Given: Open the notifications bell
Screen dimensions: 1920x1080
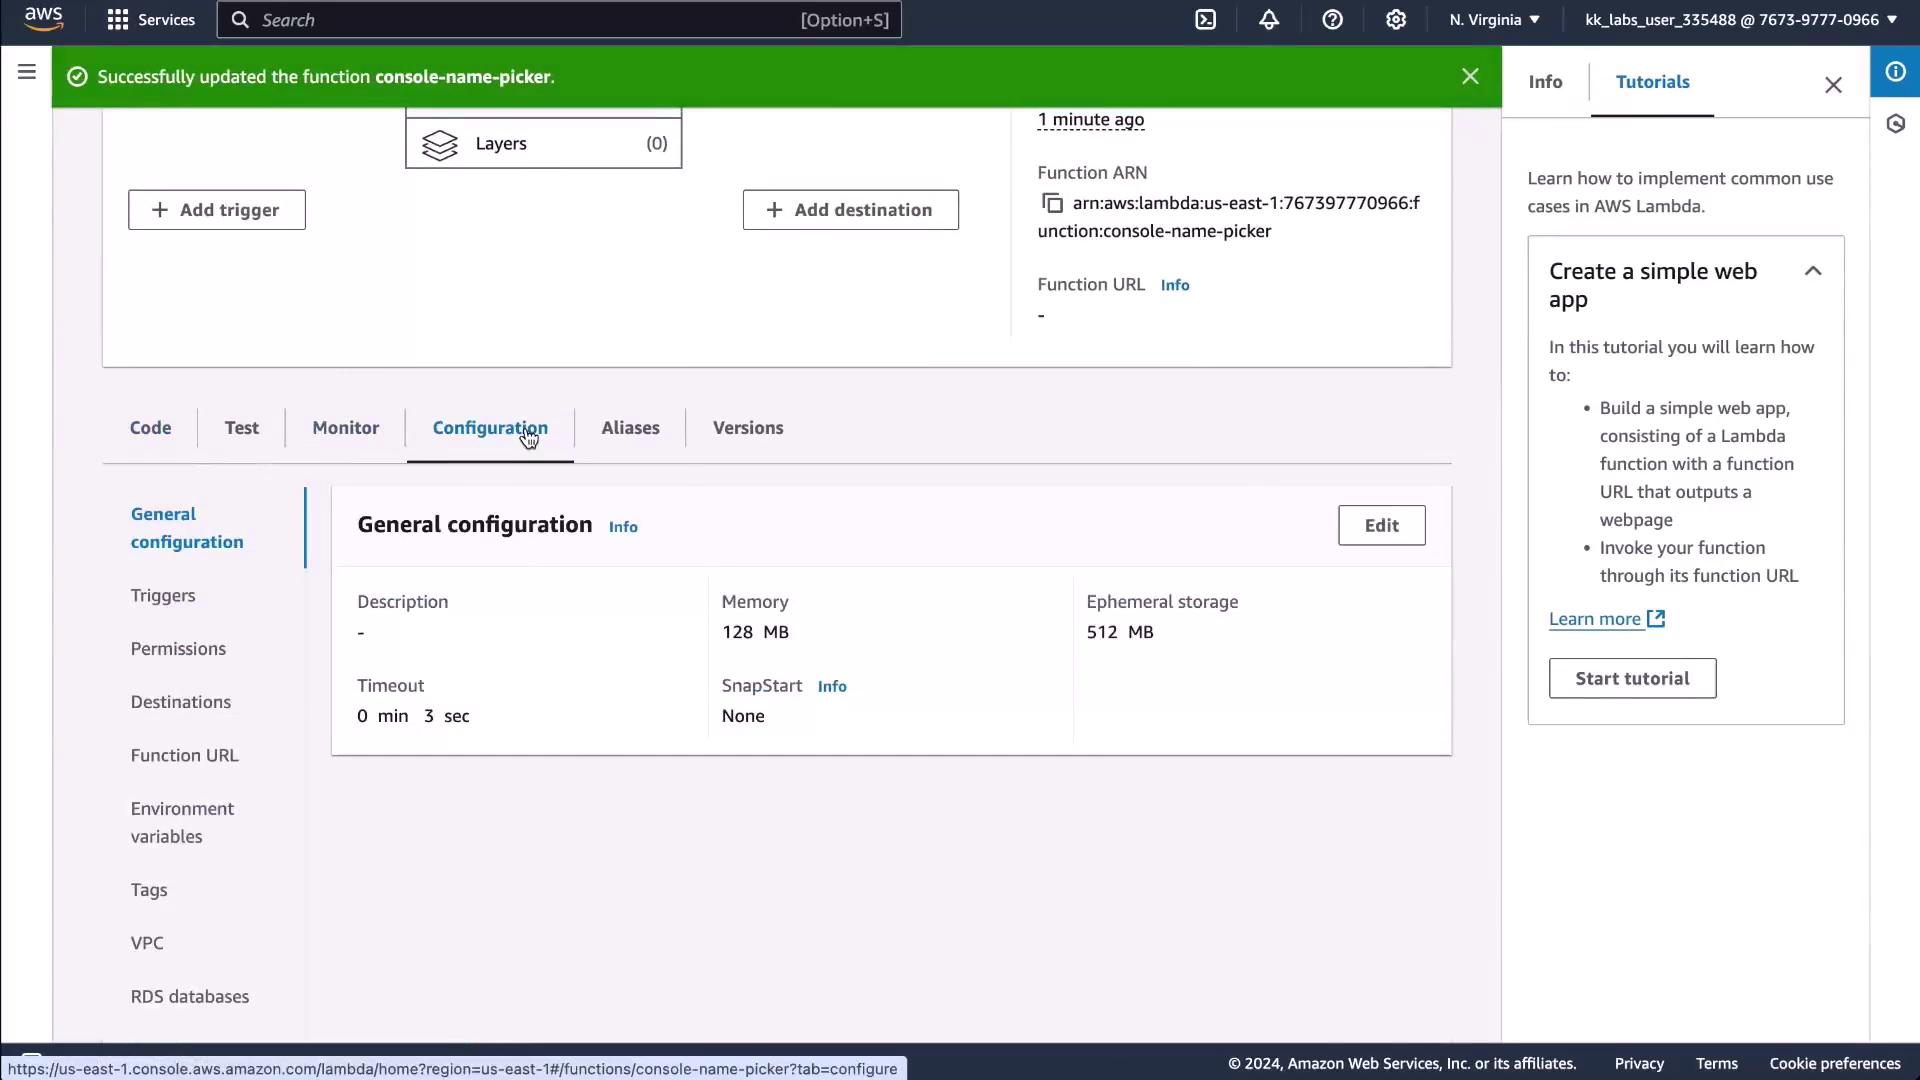Looking at the screenshot, I should [1269, 20].
